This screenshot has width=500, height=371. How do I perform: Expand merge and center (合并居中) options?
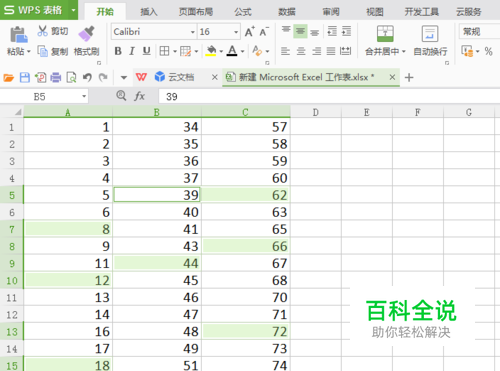click(x=404, y=51)
